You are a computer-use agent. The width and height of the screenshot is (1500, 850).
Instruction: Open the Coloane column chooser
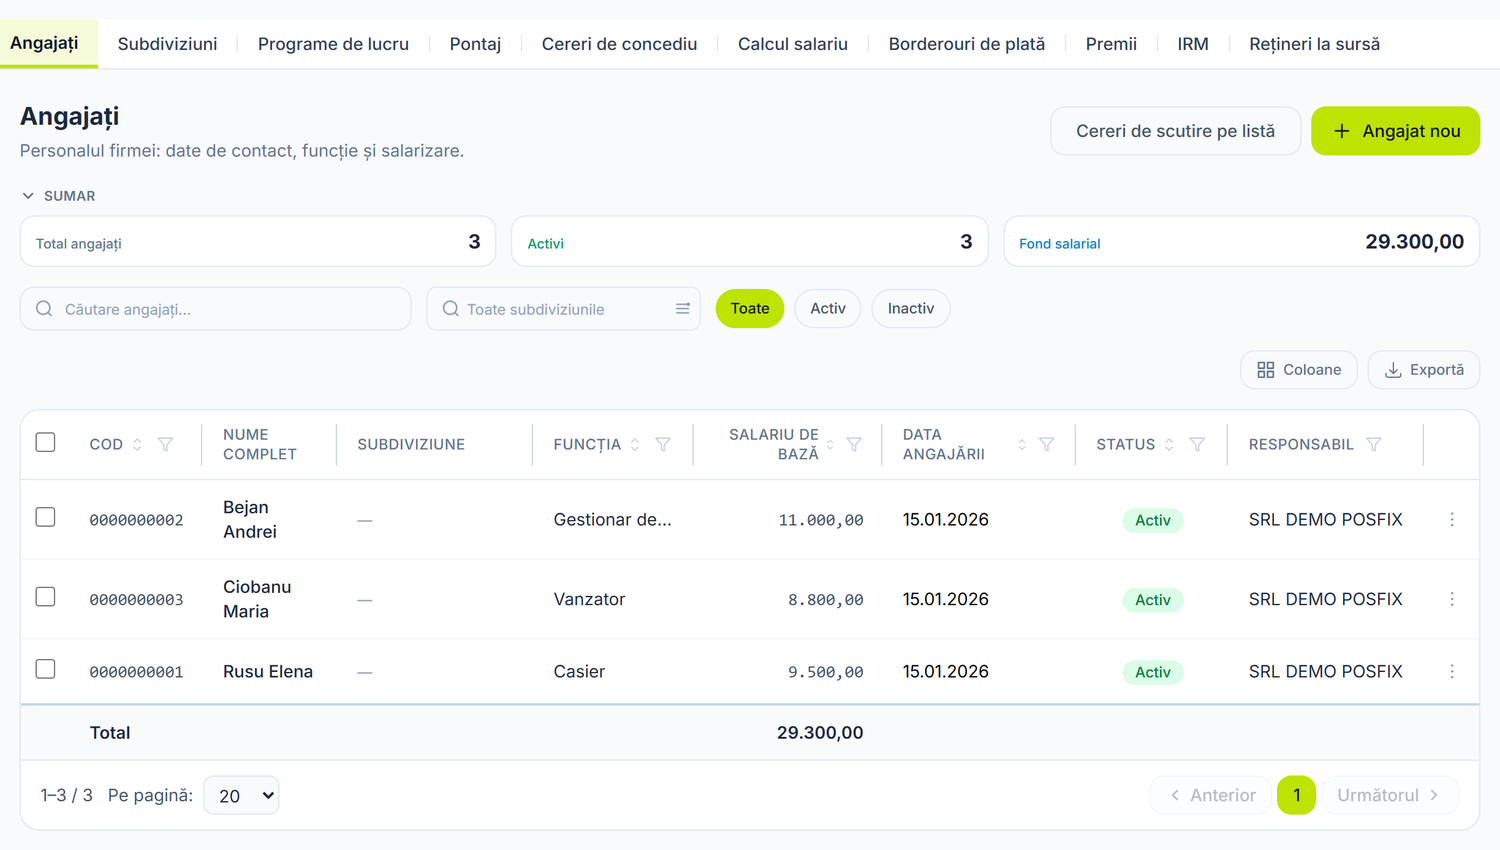(1298, 370)
